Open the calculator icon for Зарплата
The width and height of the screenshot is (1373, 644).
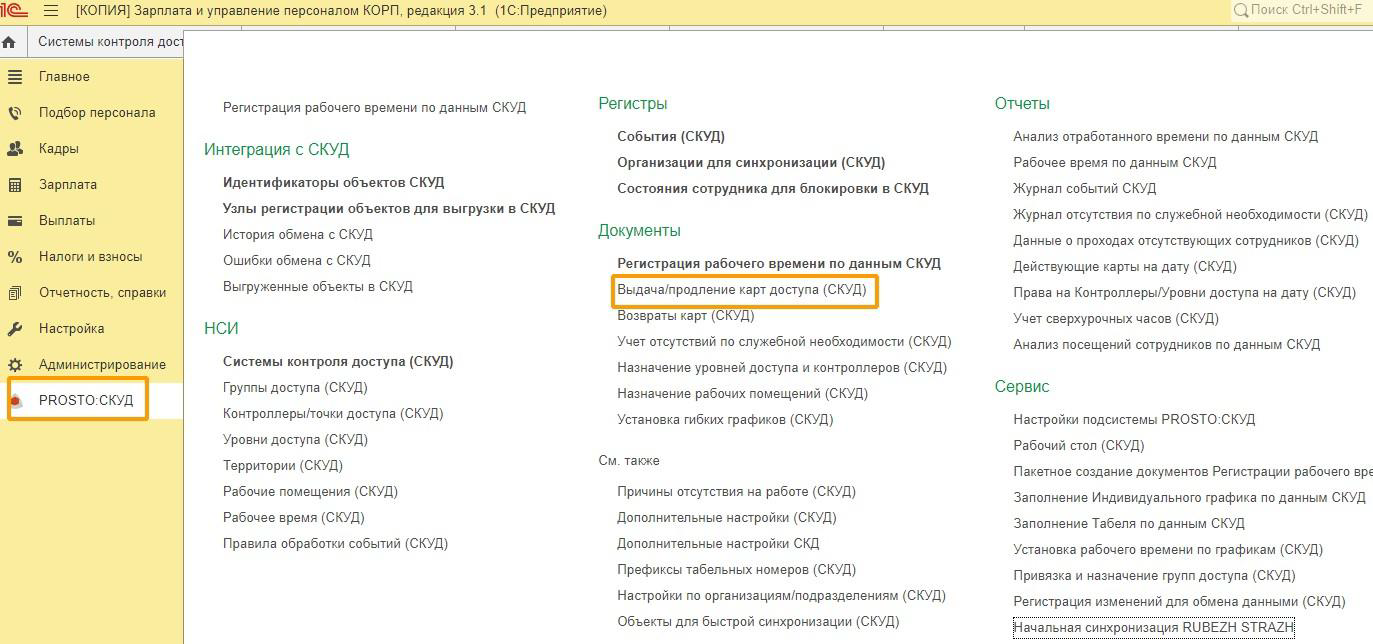[15, 185]
